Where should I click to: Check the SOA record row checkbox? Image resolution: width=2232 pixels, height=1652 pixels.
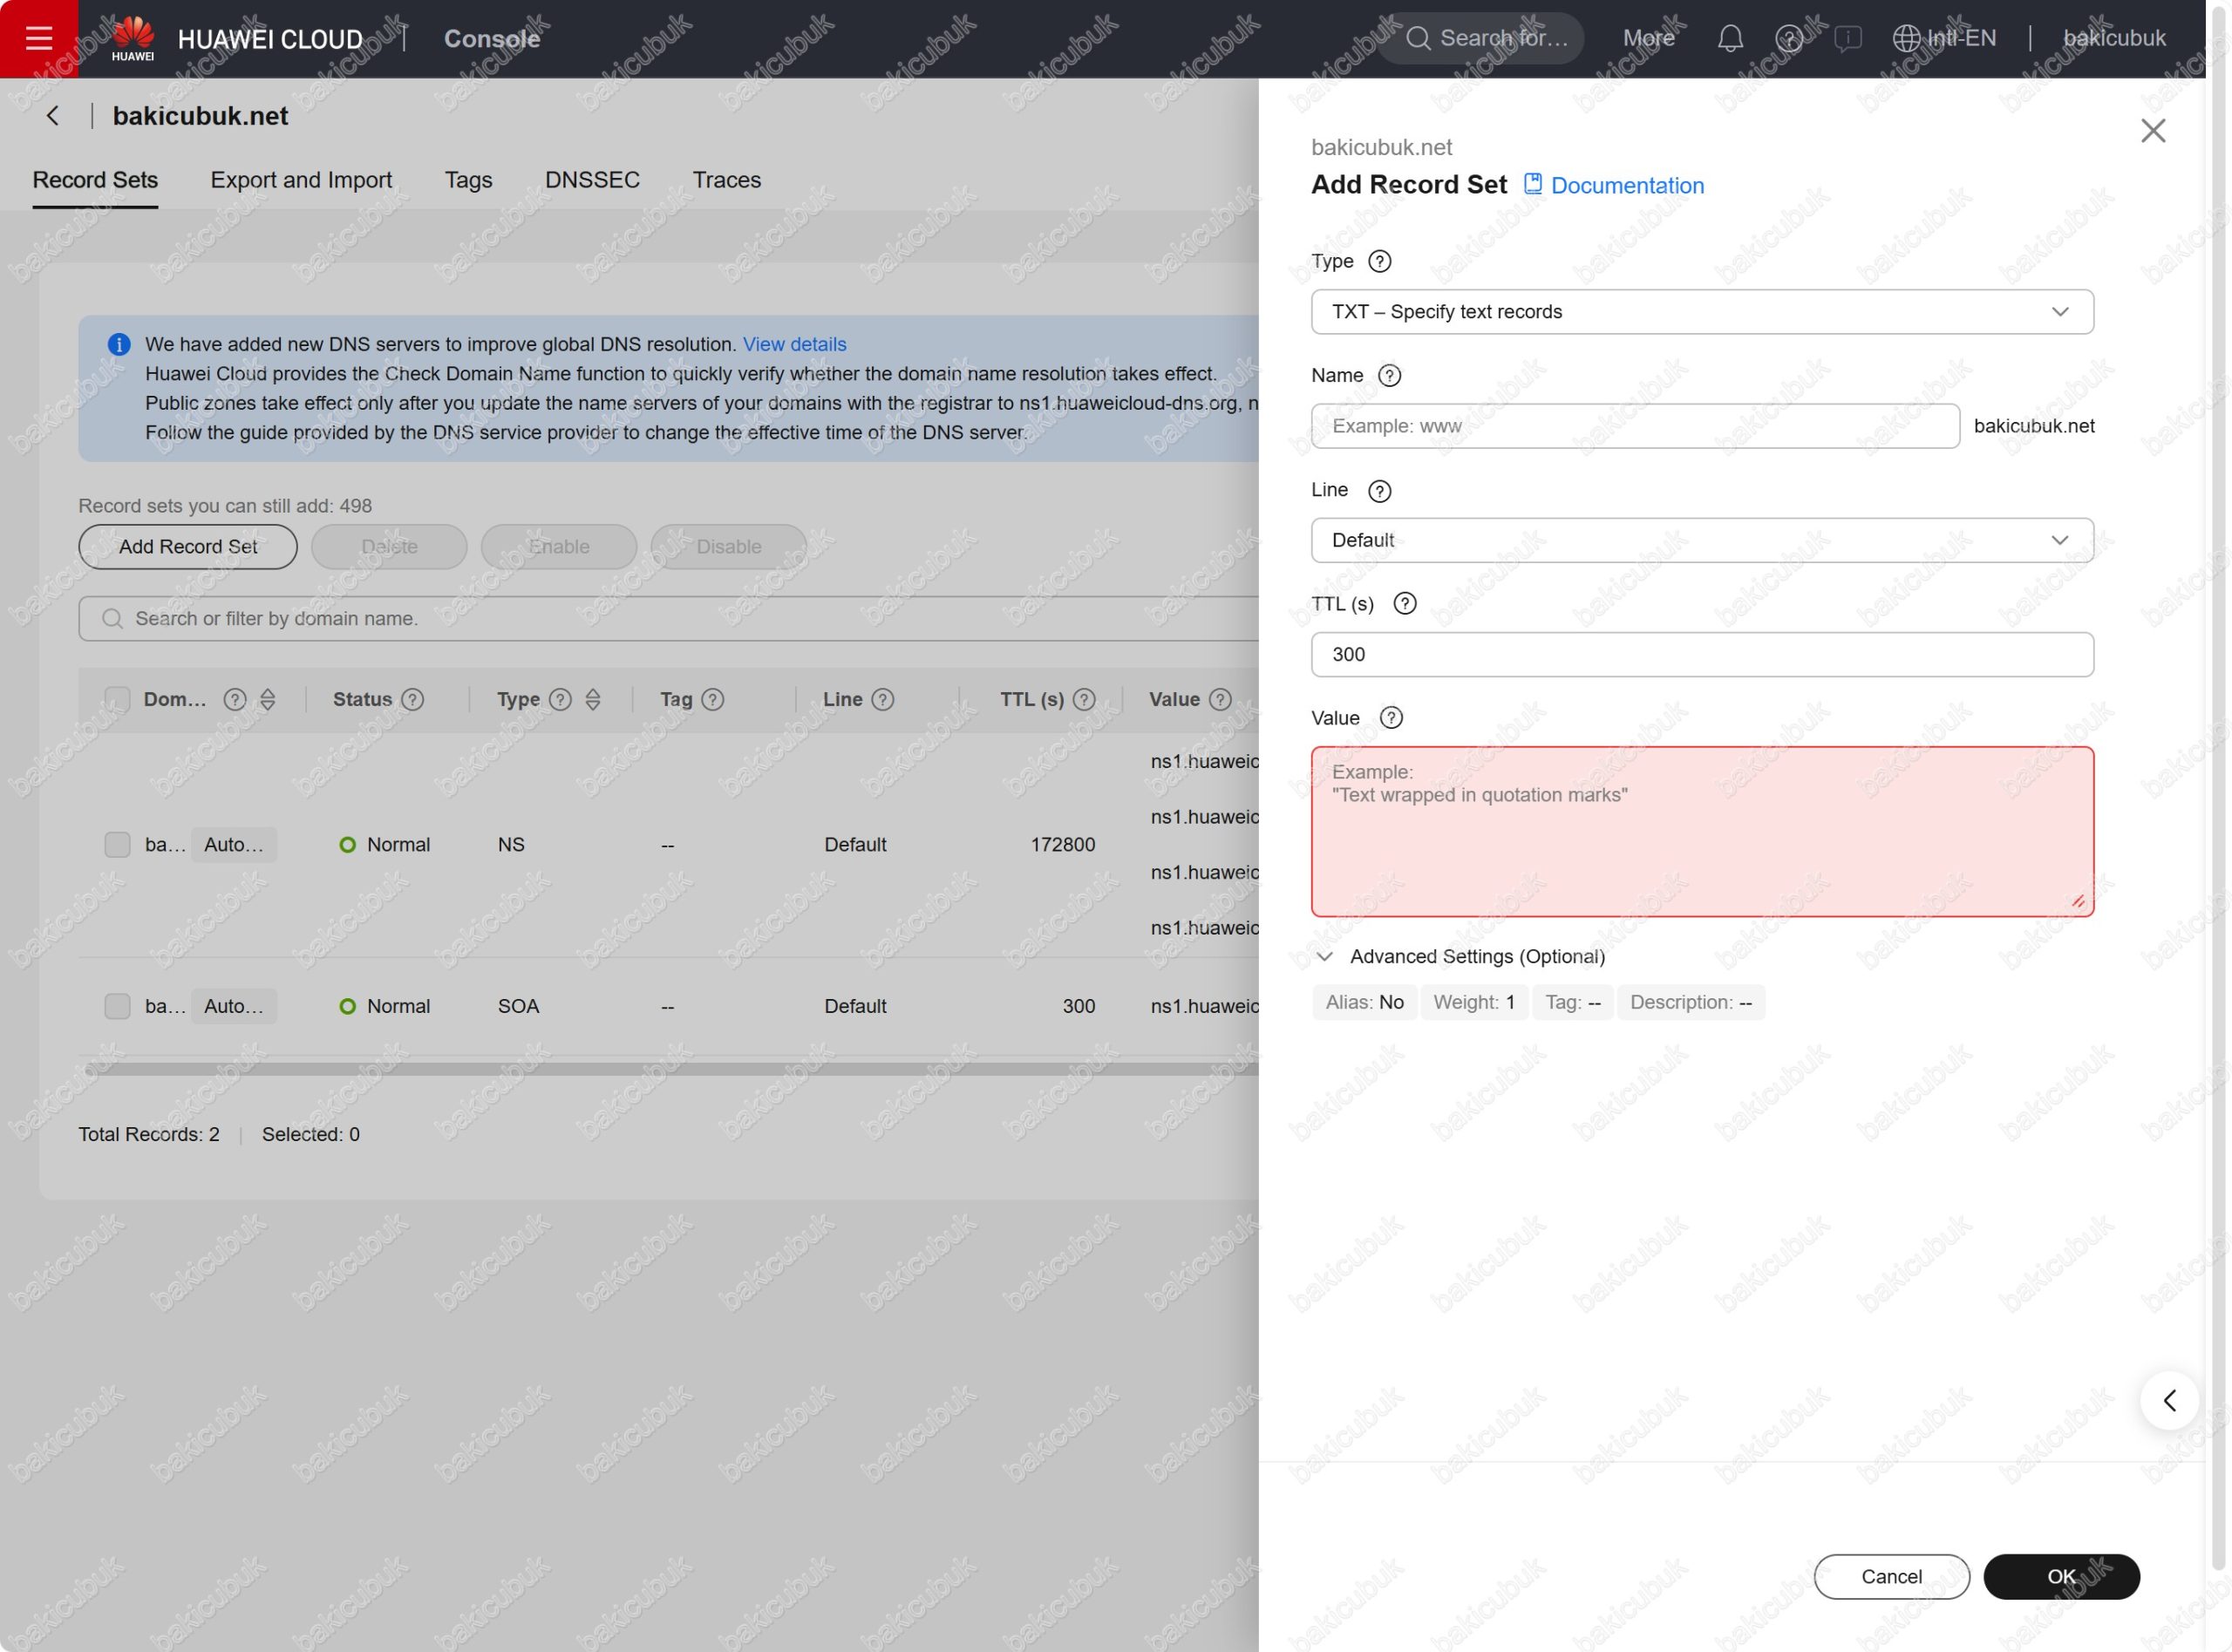pyautogui.click(x=117, y=1006)
